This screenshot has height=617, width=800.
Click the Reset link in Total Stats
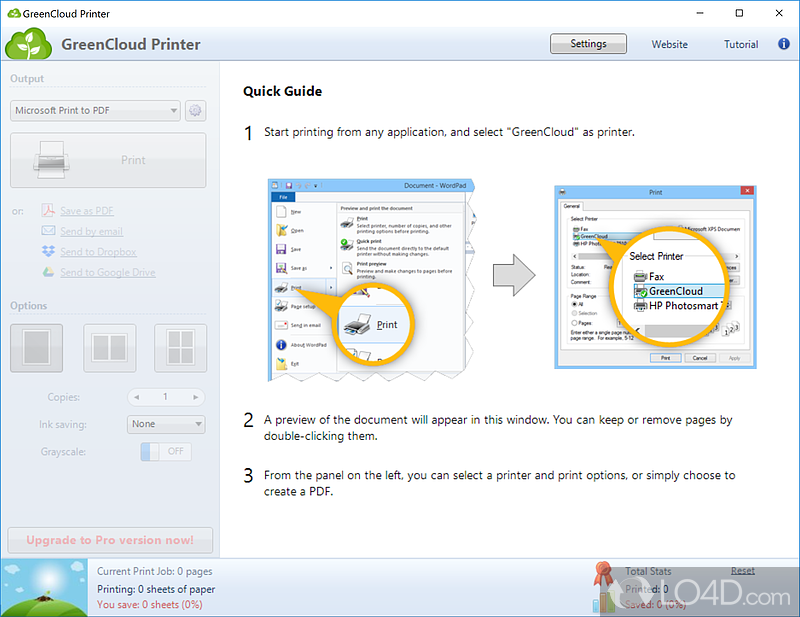pyautogui.click(x=742, y=571)
